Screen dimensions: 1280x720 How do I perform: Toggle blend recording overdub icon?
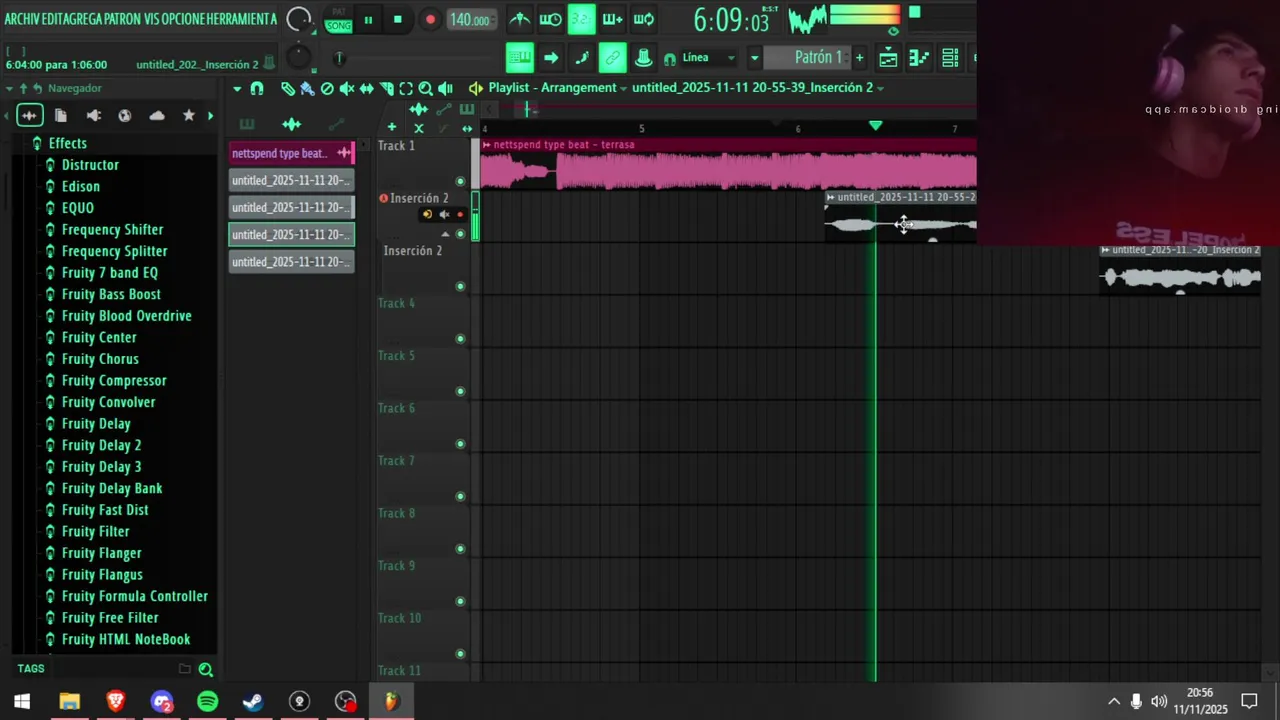tap(612, 19)
